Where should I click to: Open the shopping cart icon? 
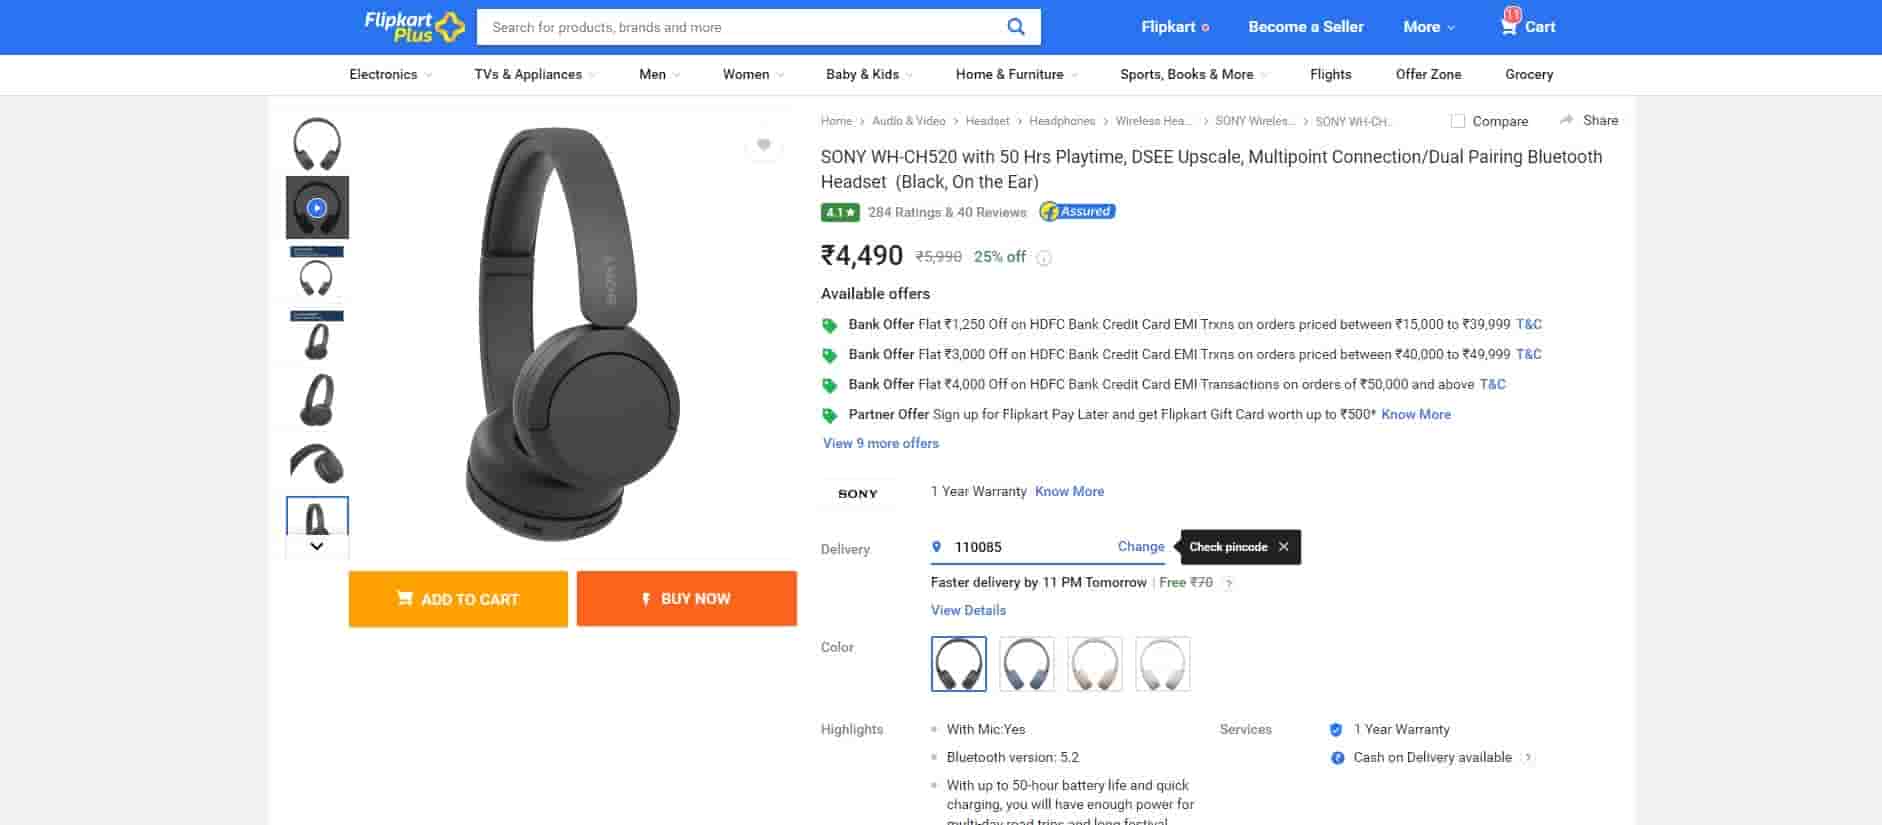[x=1509, y=26]
